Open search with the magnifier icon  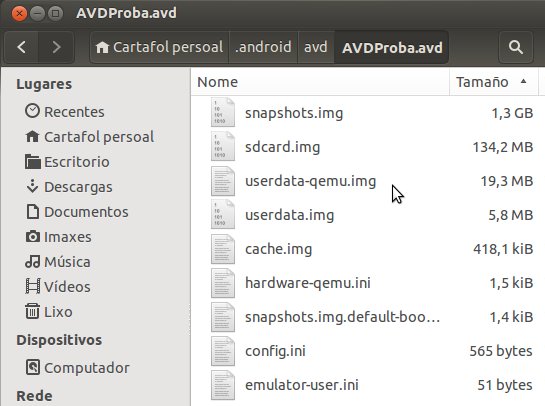coord(515,47)
